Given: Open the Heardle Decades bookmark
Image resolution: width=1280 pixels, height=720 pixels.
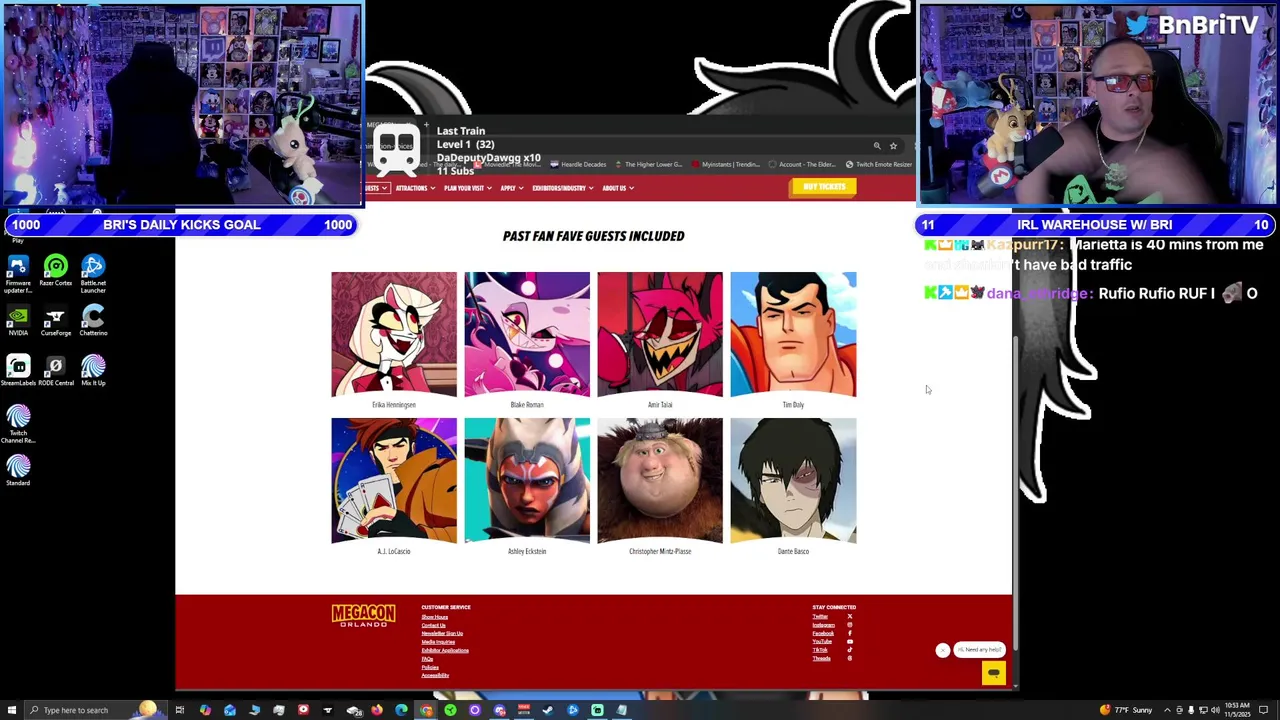Looking at the screenshot, I should (x=578, y=164).
